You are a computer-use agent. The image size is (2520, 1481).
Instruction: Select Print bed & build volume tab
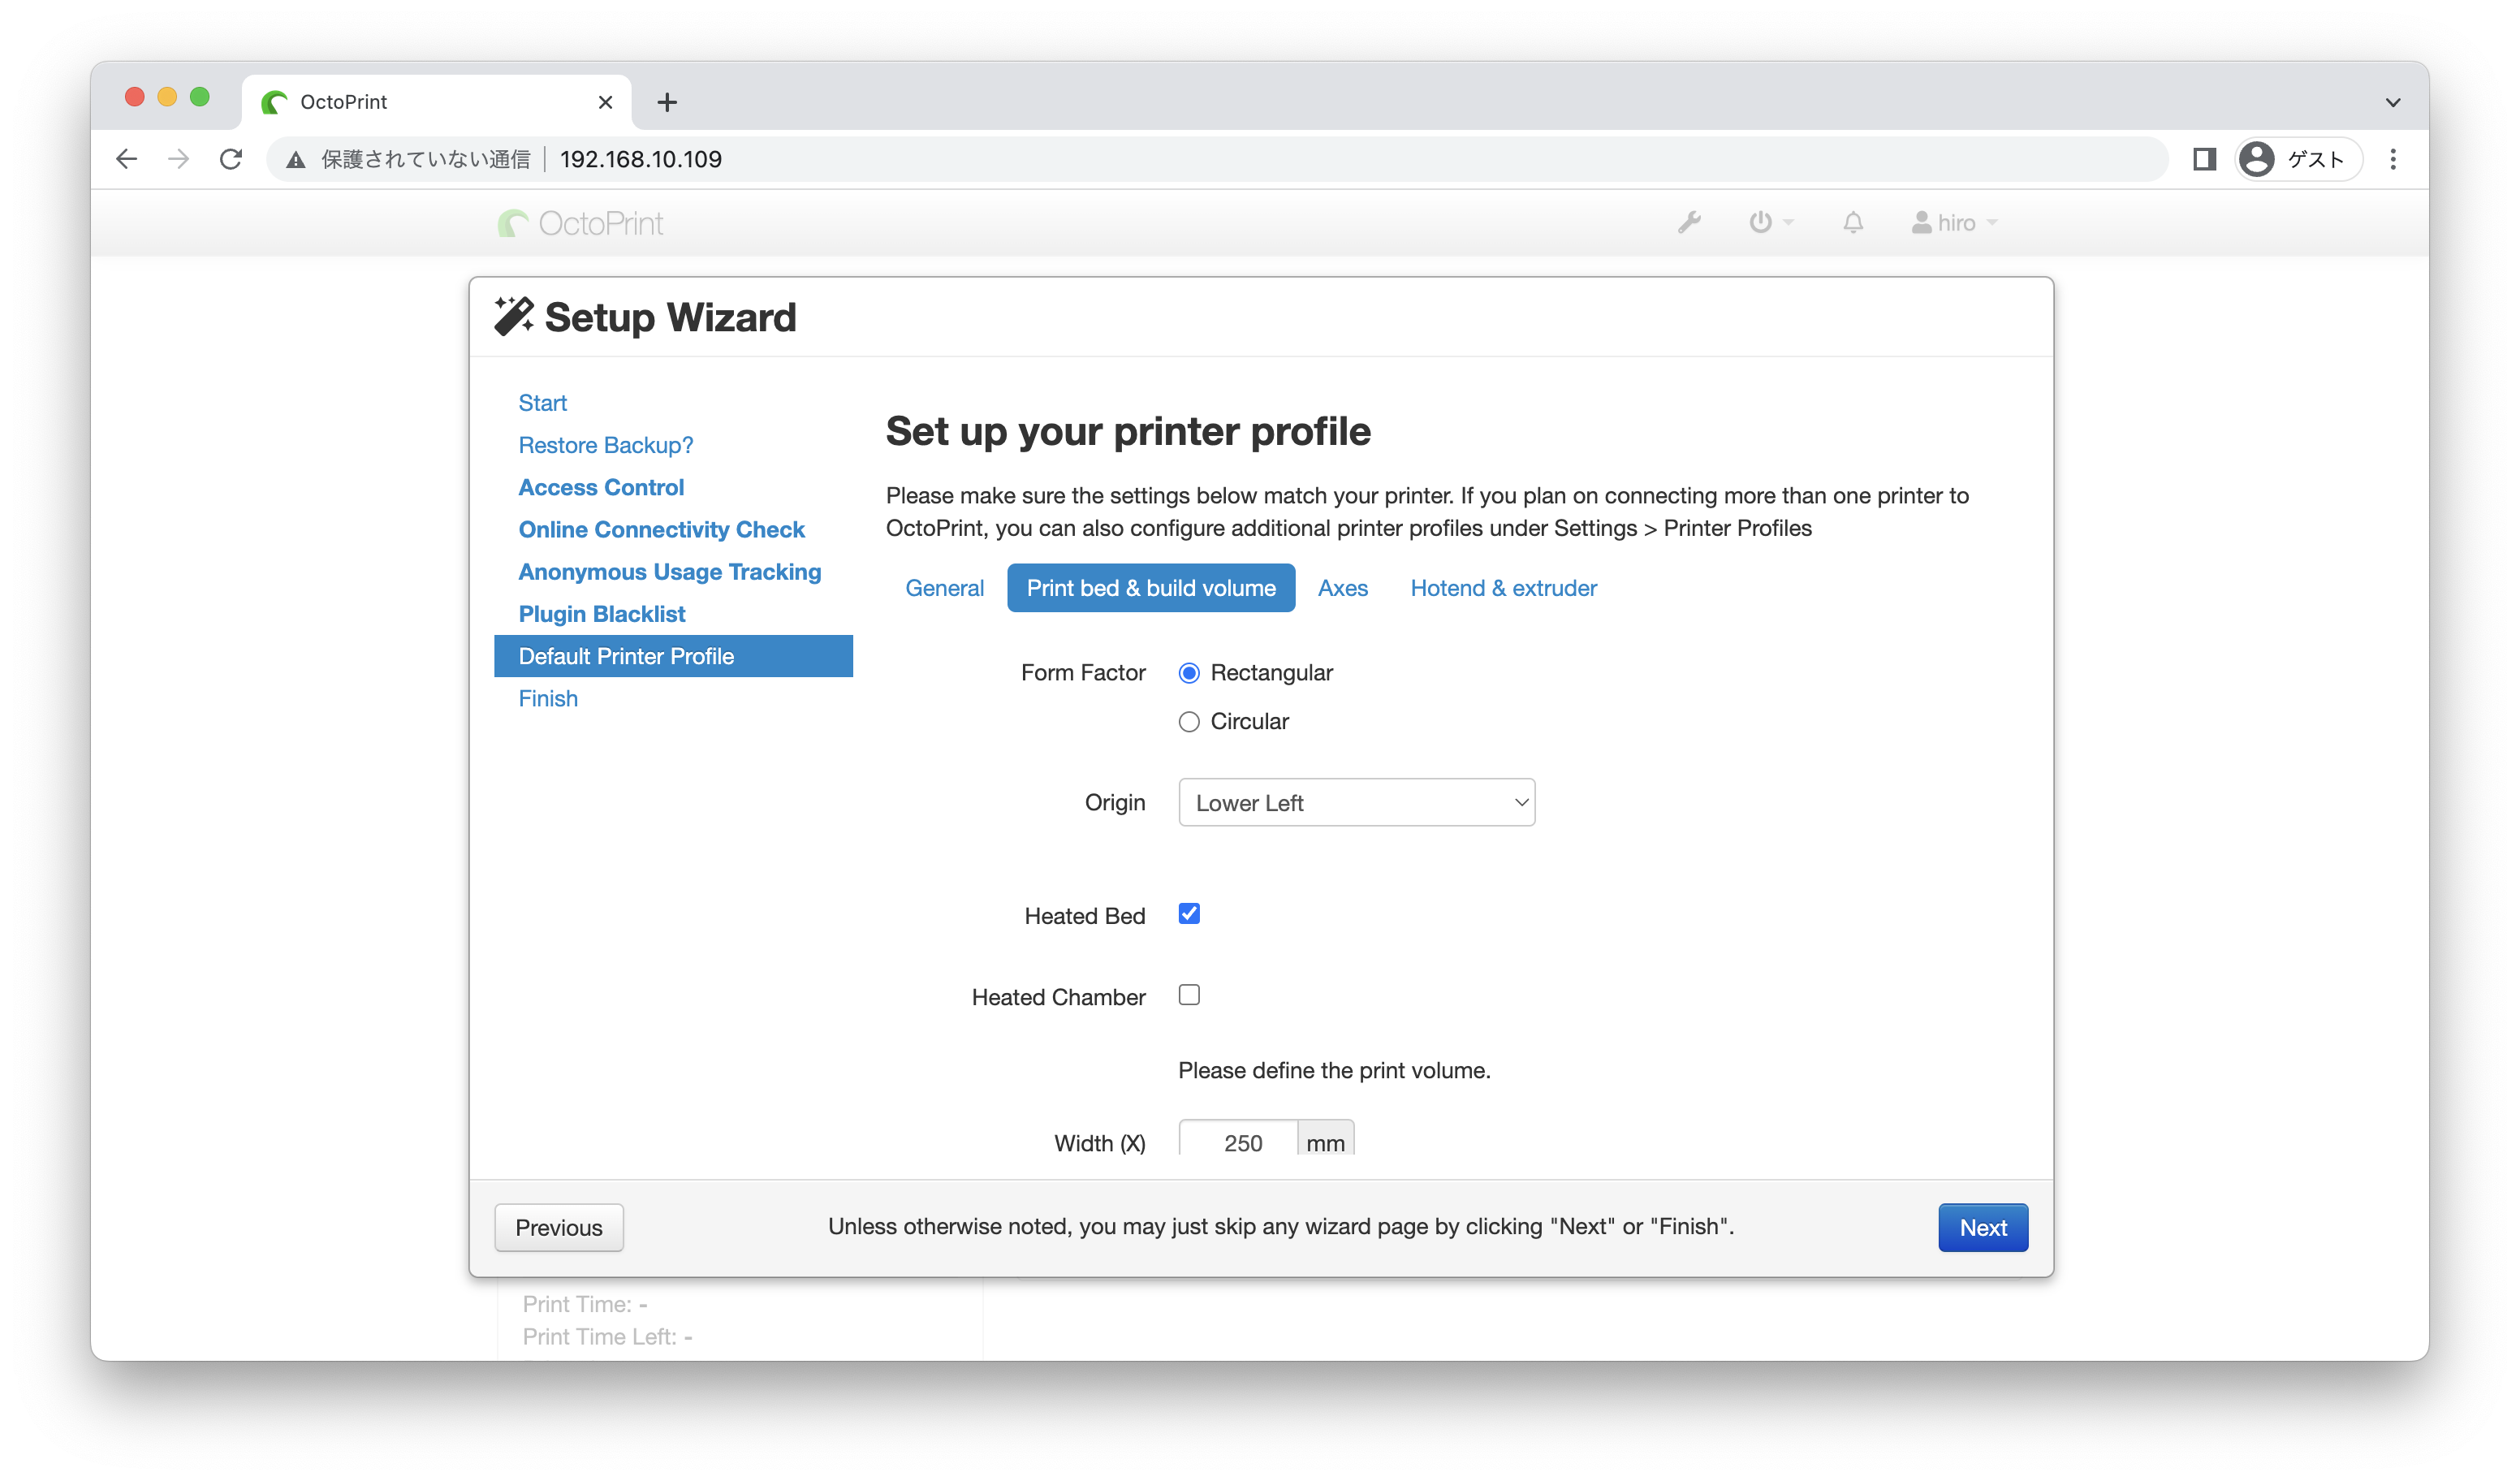(x=1151, y=588)
